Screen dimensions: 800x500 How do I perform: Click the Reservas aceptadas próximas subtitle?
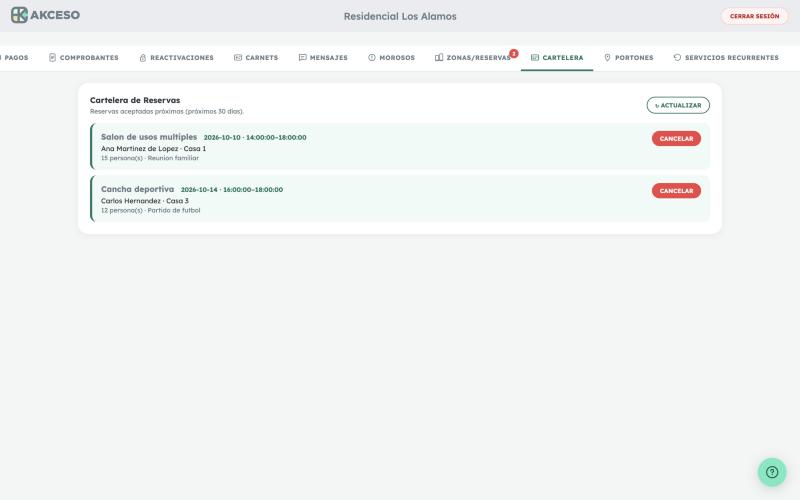click(x=167, y=111)
